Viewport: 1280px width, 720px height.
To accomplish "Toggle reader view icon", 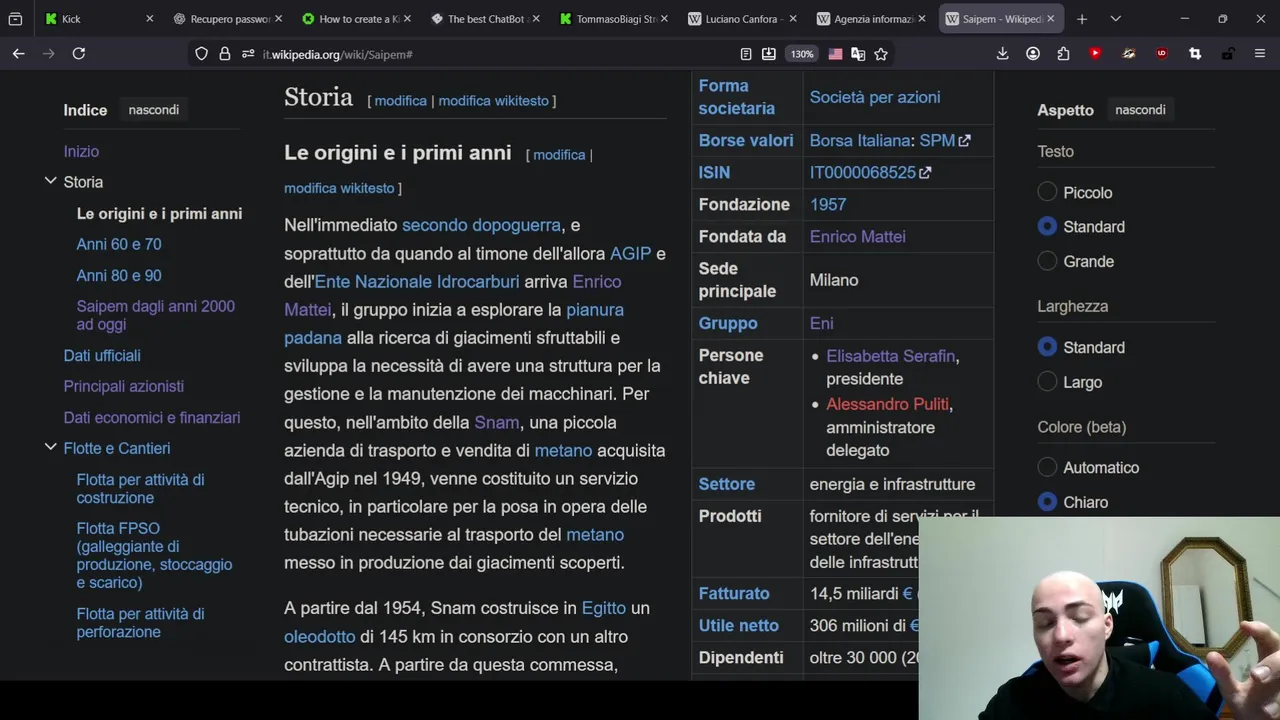I will pyautogui.click(x=746, y=54).
